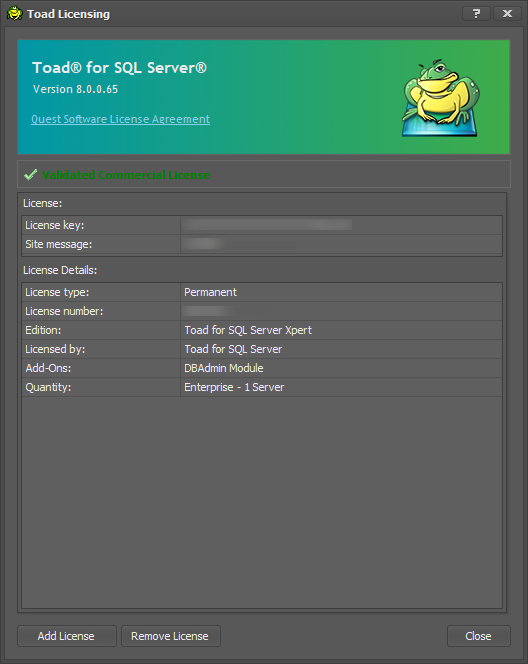Screen dimensions: 528x664
Task: Close the Toad Licensing dialog via X
Action: (x=507, y=14)
